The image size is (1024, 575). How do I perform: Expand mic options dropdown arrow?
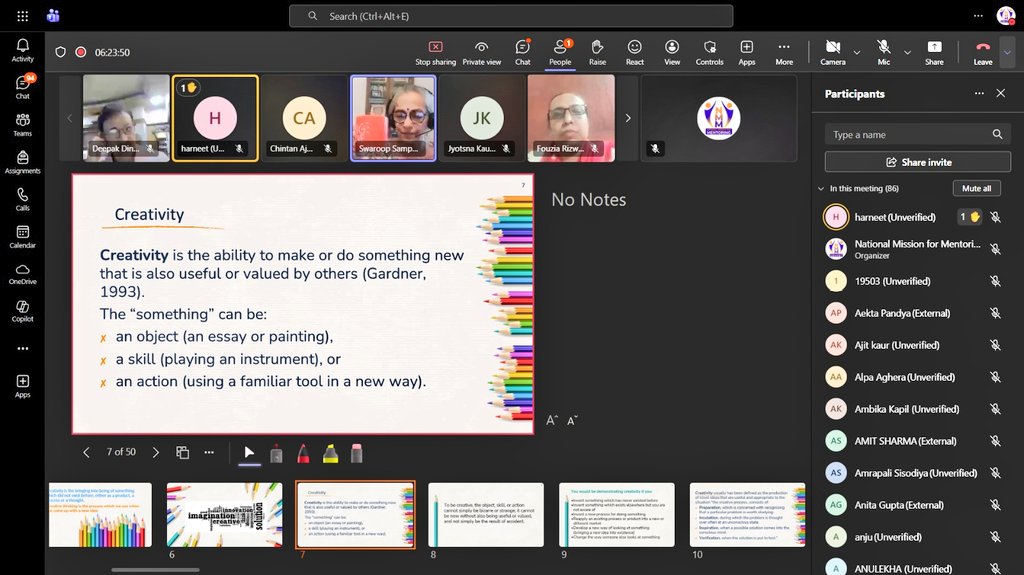(x=907, y=52)
